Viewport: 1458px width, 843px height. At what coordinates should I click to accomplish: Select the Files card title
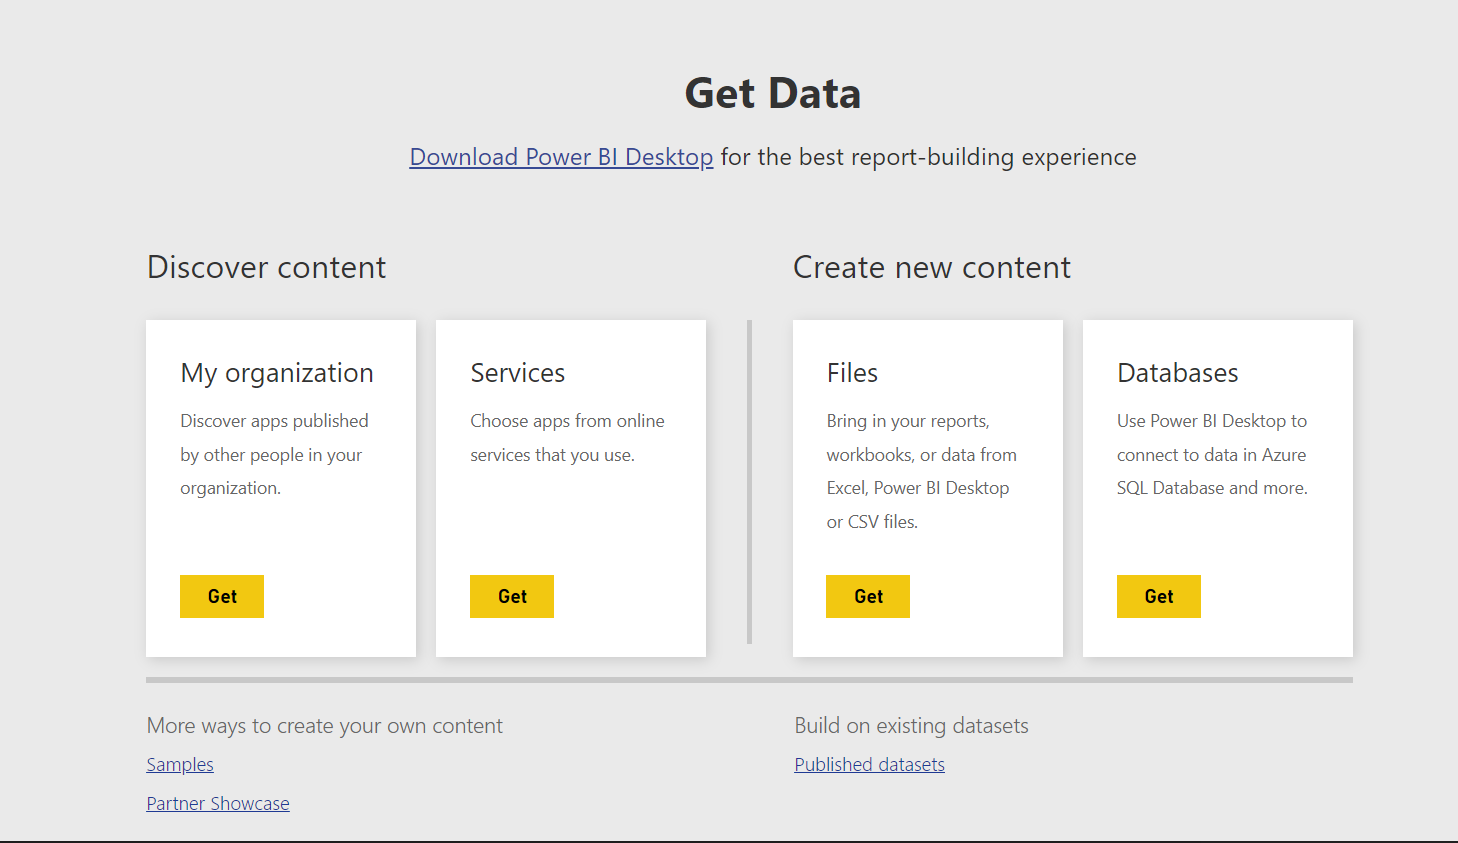pyautogui.click(x=852, y=373)
